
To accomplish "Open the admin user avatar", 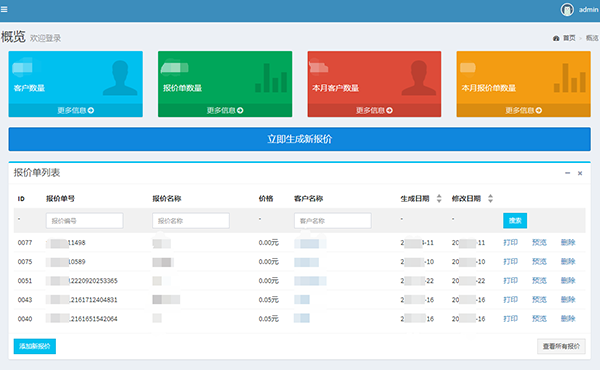I will 567,10.
